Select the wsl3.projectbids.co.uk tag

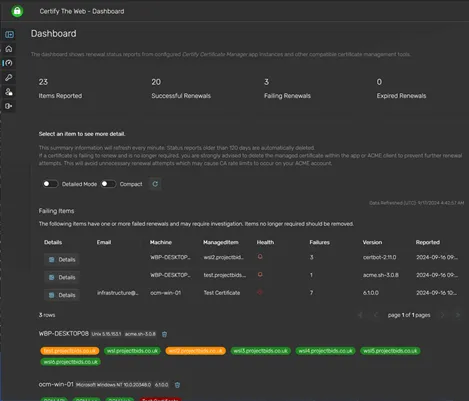pyautogui.click(x=260, y=351)
